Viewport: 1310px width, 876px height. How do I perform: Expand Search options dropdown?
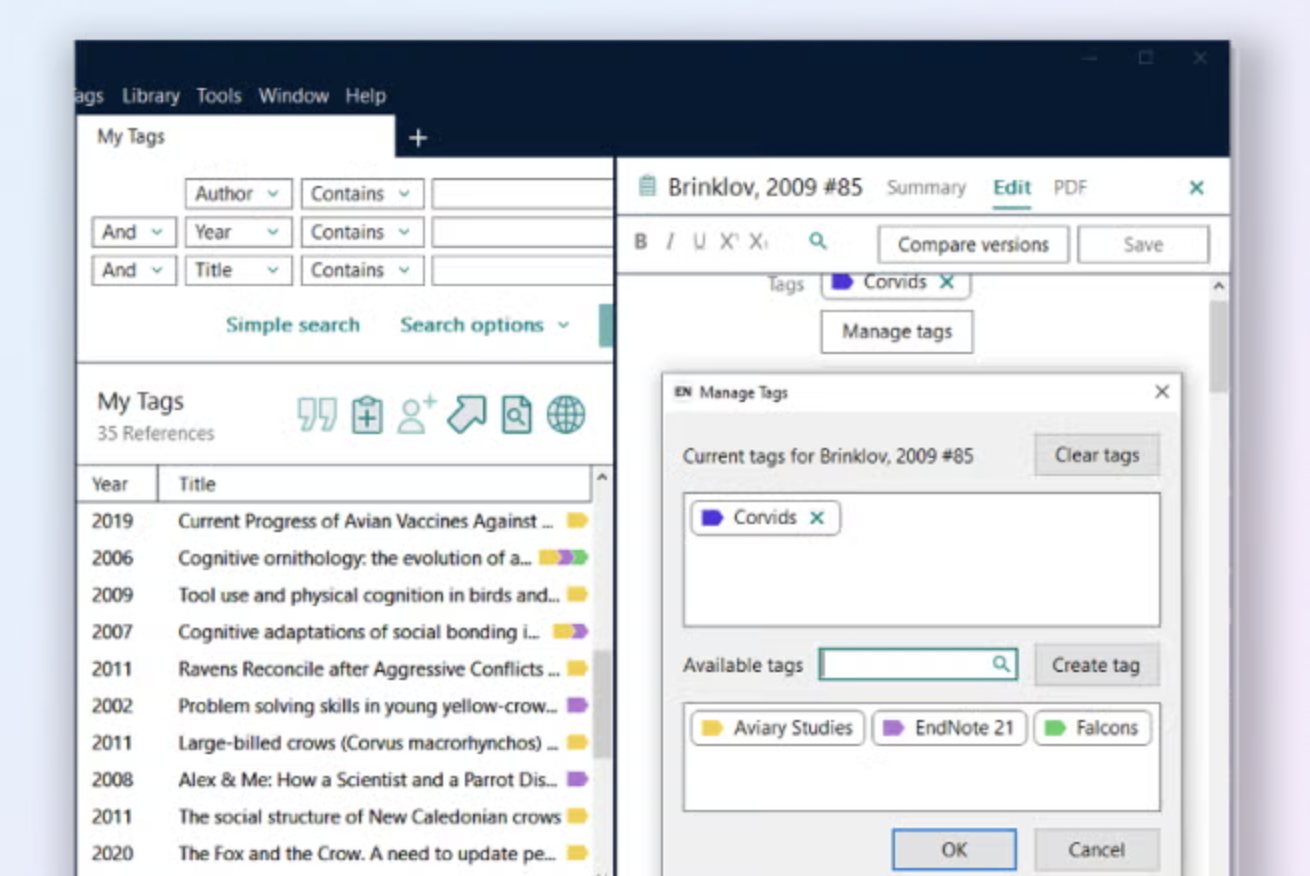click(x=485, y=325)
